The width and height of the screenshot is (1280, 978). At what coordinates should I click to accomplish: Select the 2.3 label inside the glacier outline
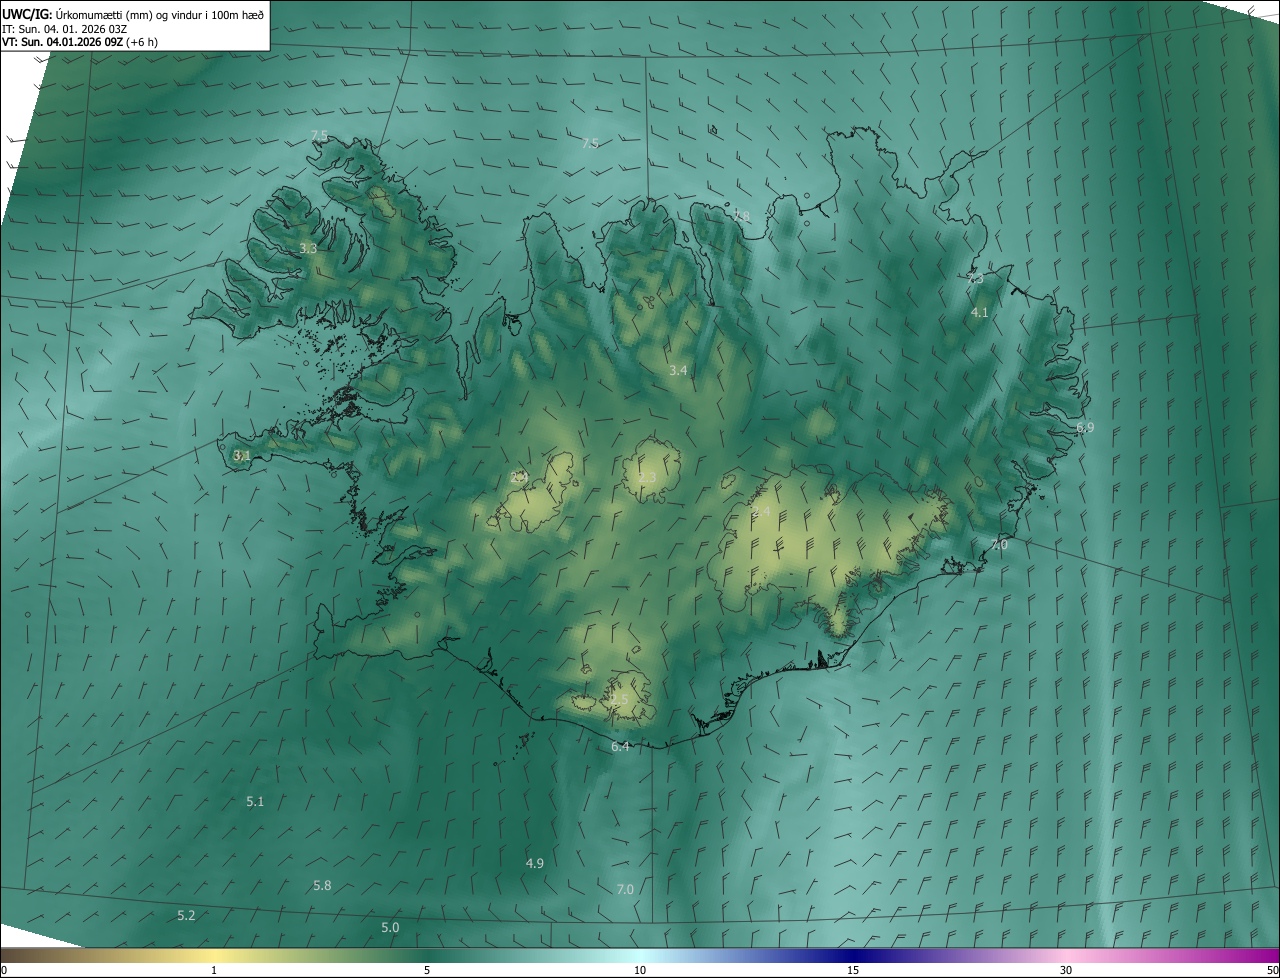pos(647,477)
